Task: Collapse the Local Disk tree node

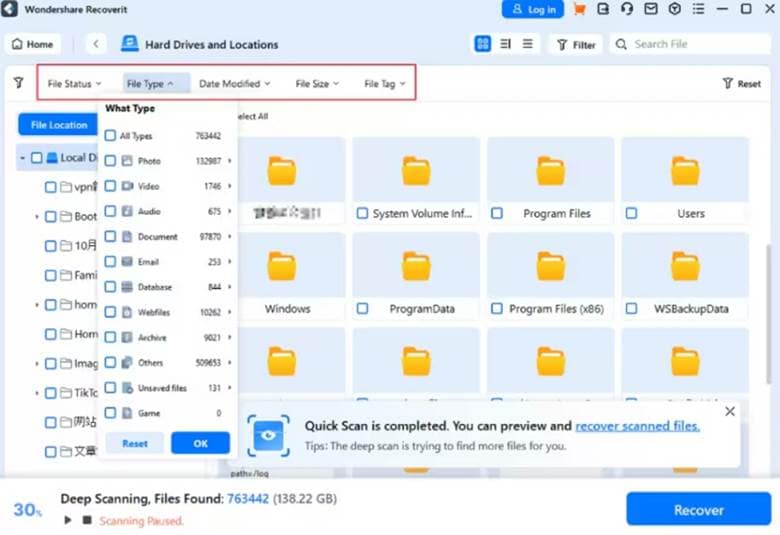Action: 22,158
